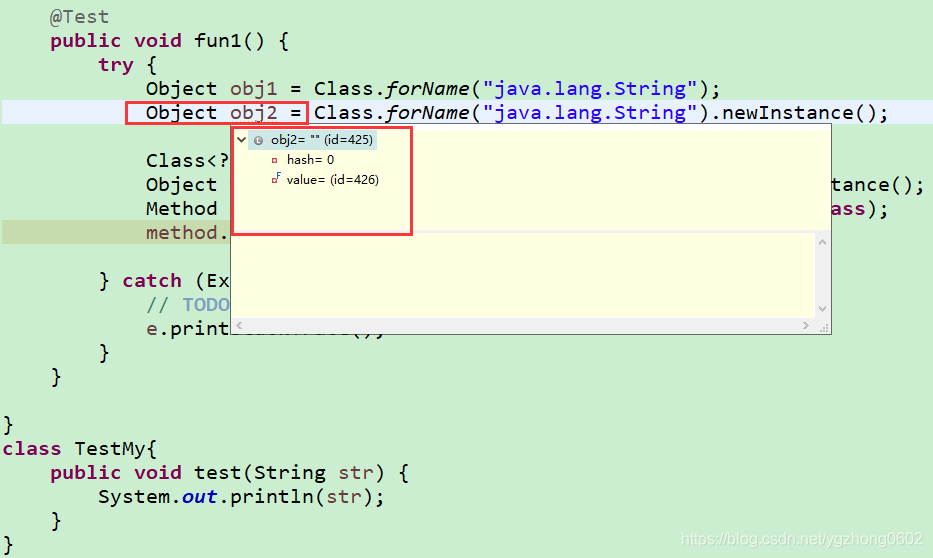
Task: Click the detail pane scroll up arrow
Action: (x=822, y=242)
